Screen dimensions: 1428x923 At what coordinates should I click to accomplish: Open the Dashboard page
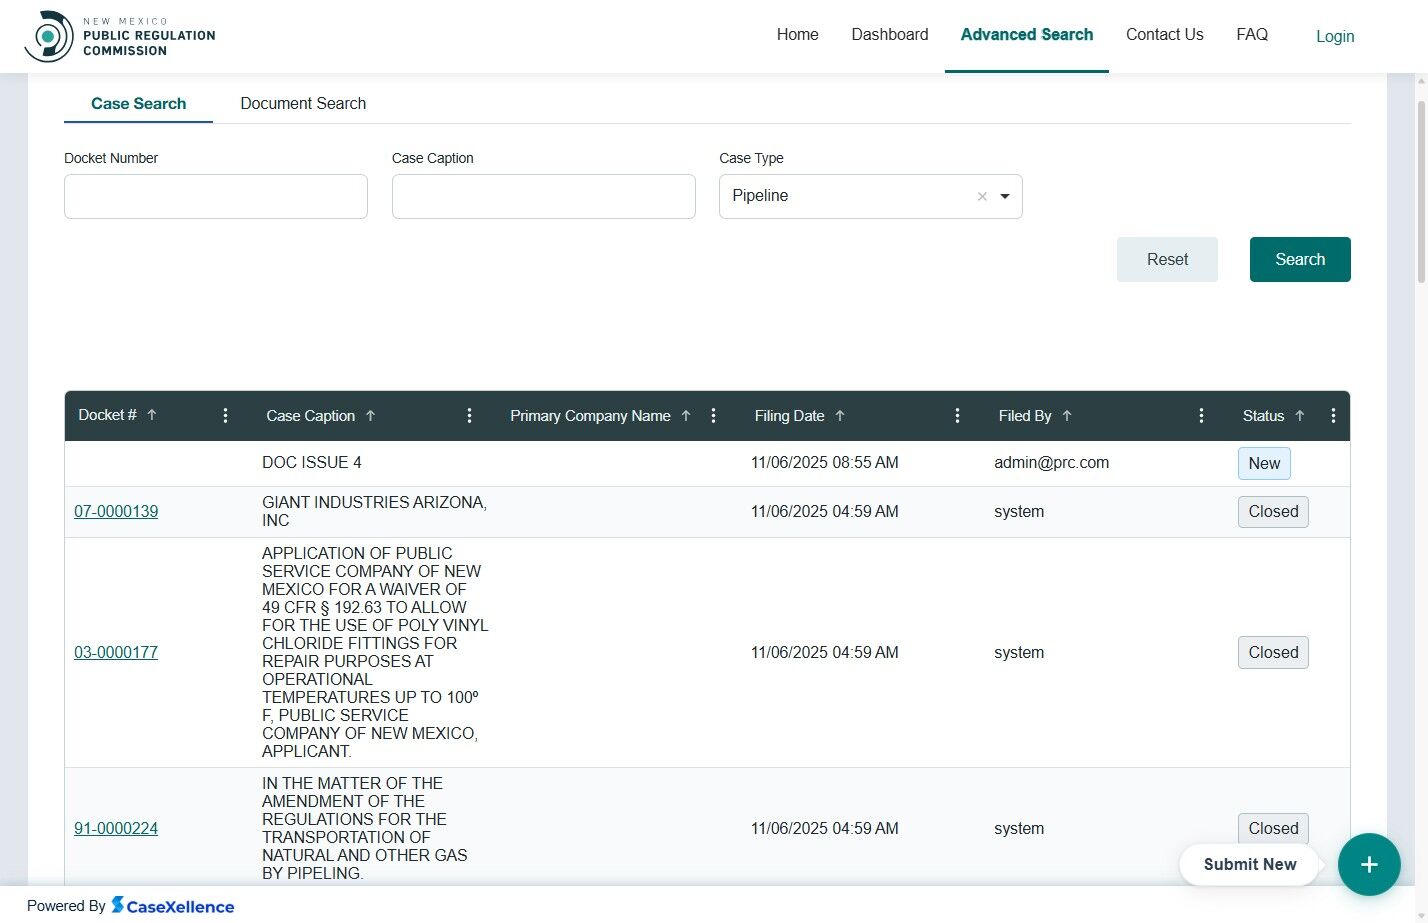890,35
